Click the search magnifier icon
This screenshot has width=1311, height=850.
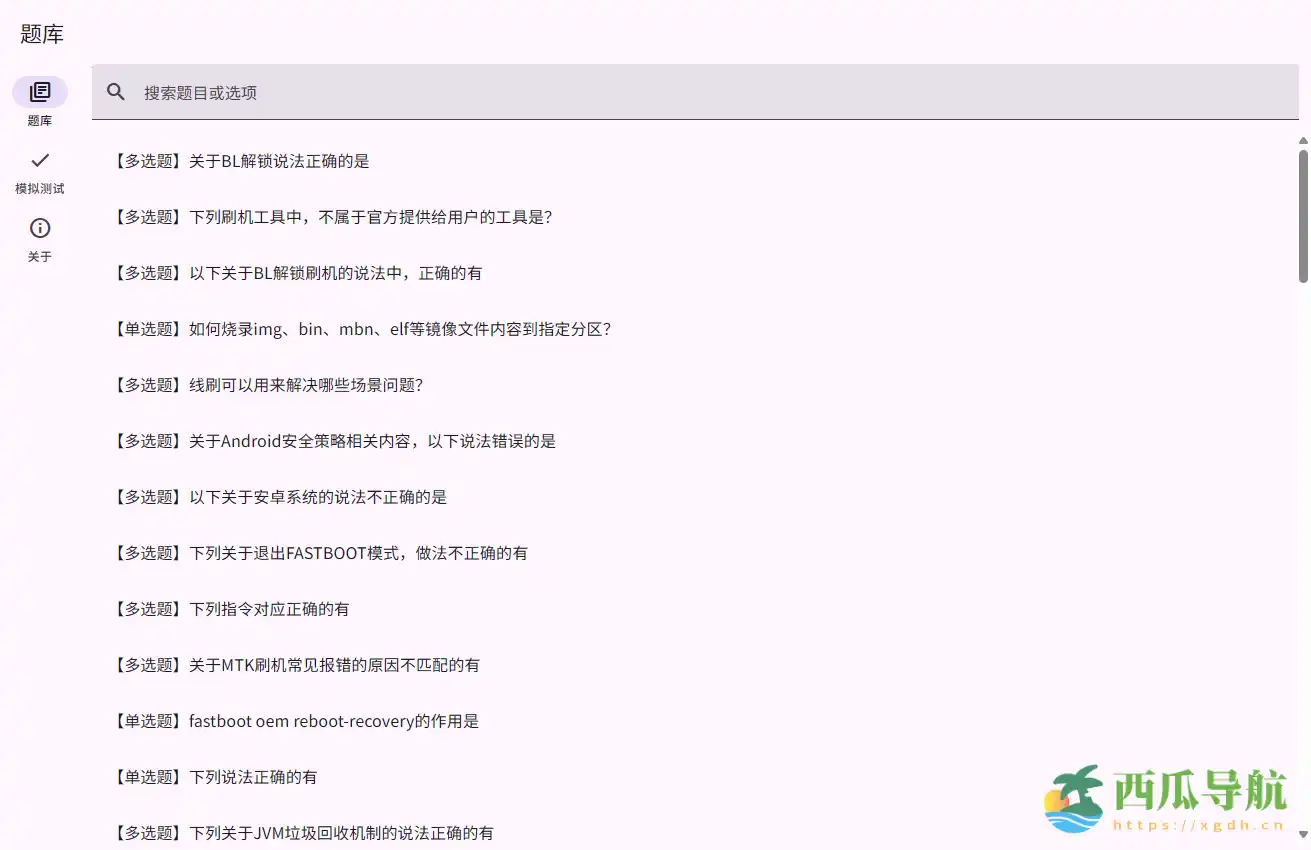pyautogui.click(x=115, y=91)
